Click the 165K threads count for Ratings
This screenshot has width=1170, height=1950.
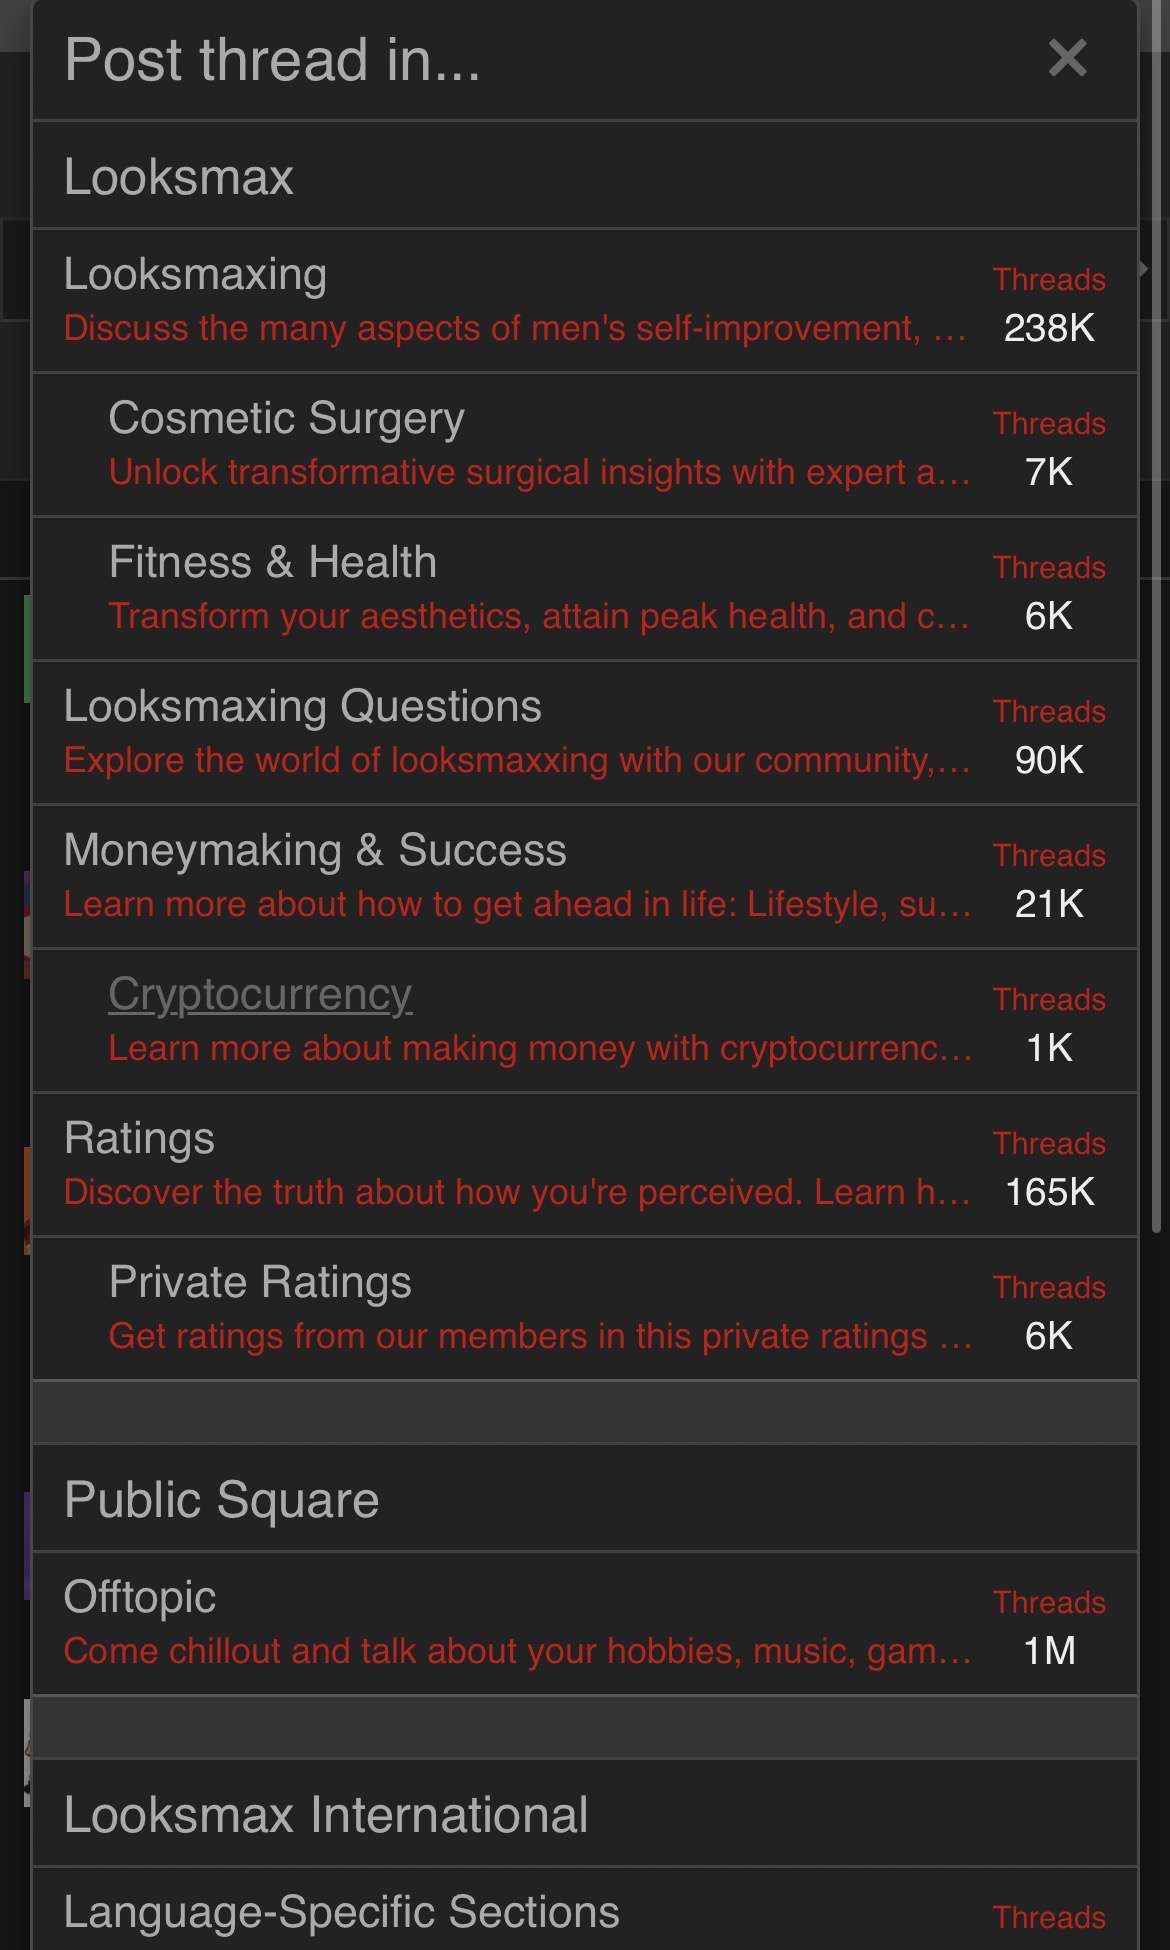[x=1049, y=1192]
